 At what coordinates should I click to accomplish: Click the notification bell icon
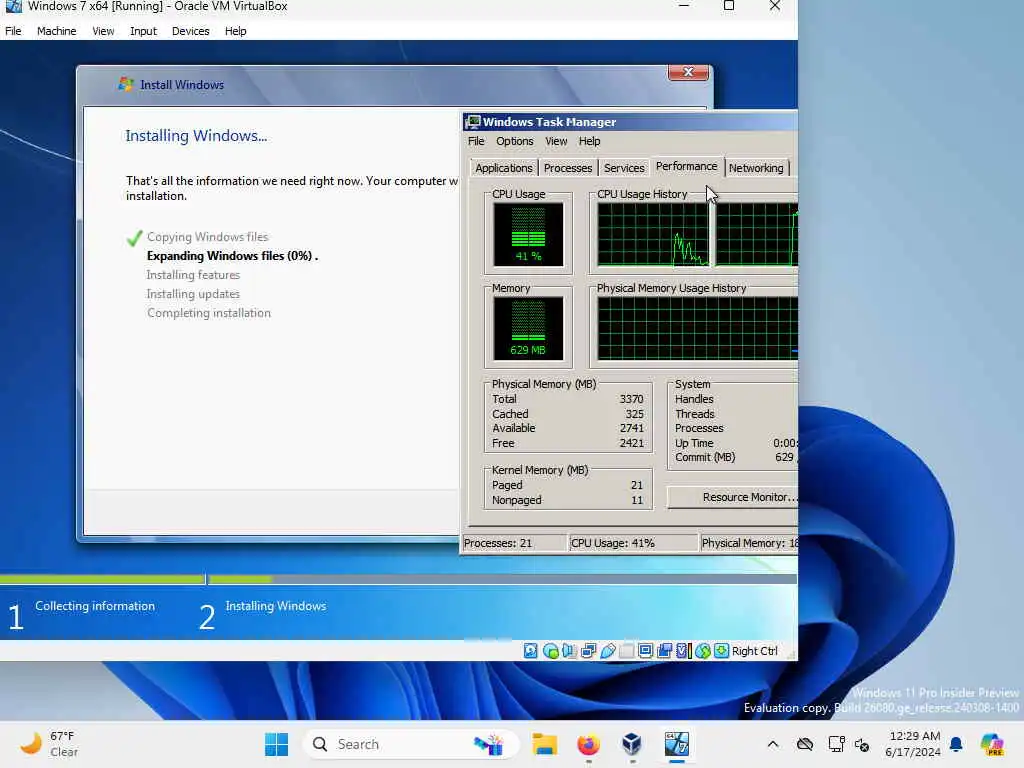[x=956, y=744]
